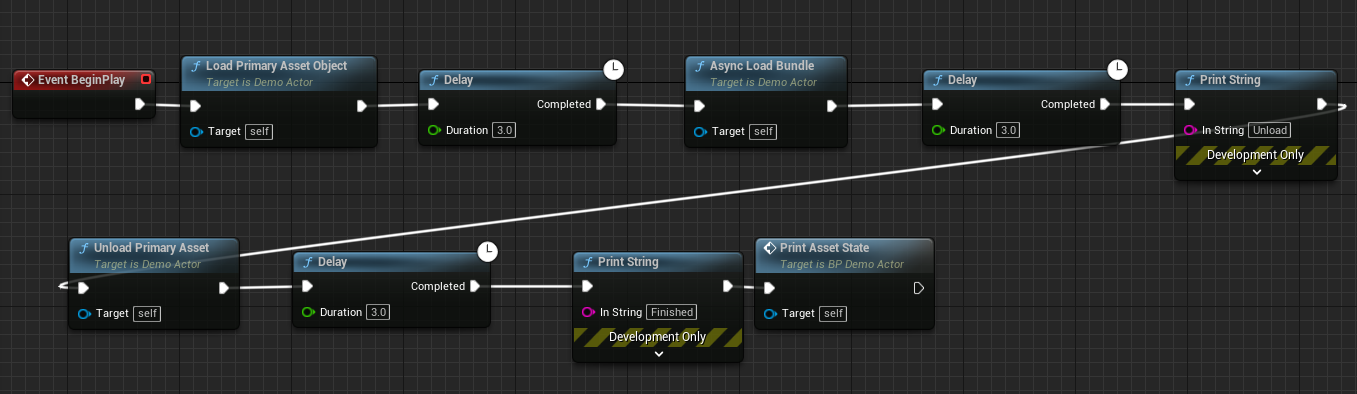This screenshot has width=1357, height=394.
Task: Edit the In String value Unload
Action: (x=1270, y=130)
